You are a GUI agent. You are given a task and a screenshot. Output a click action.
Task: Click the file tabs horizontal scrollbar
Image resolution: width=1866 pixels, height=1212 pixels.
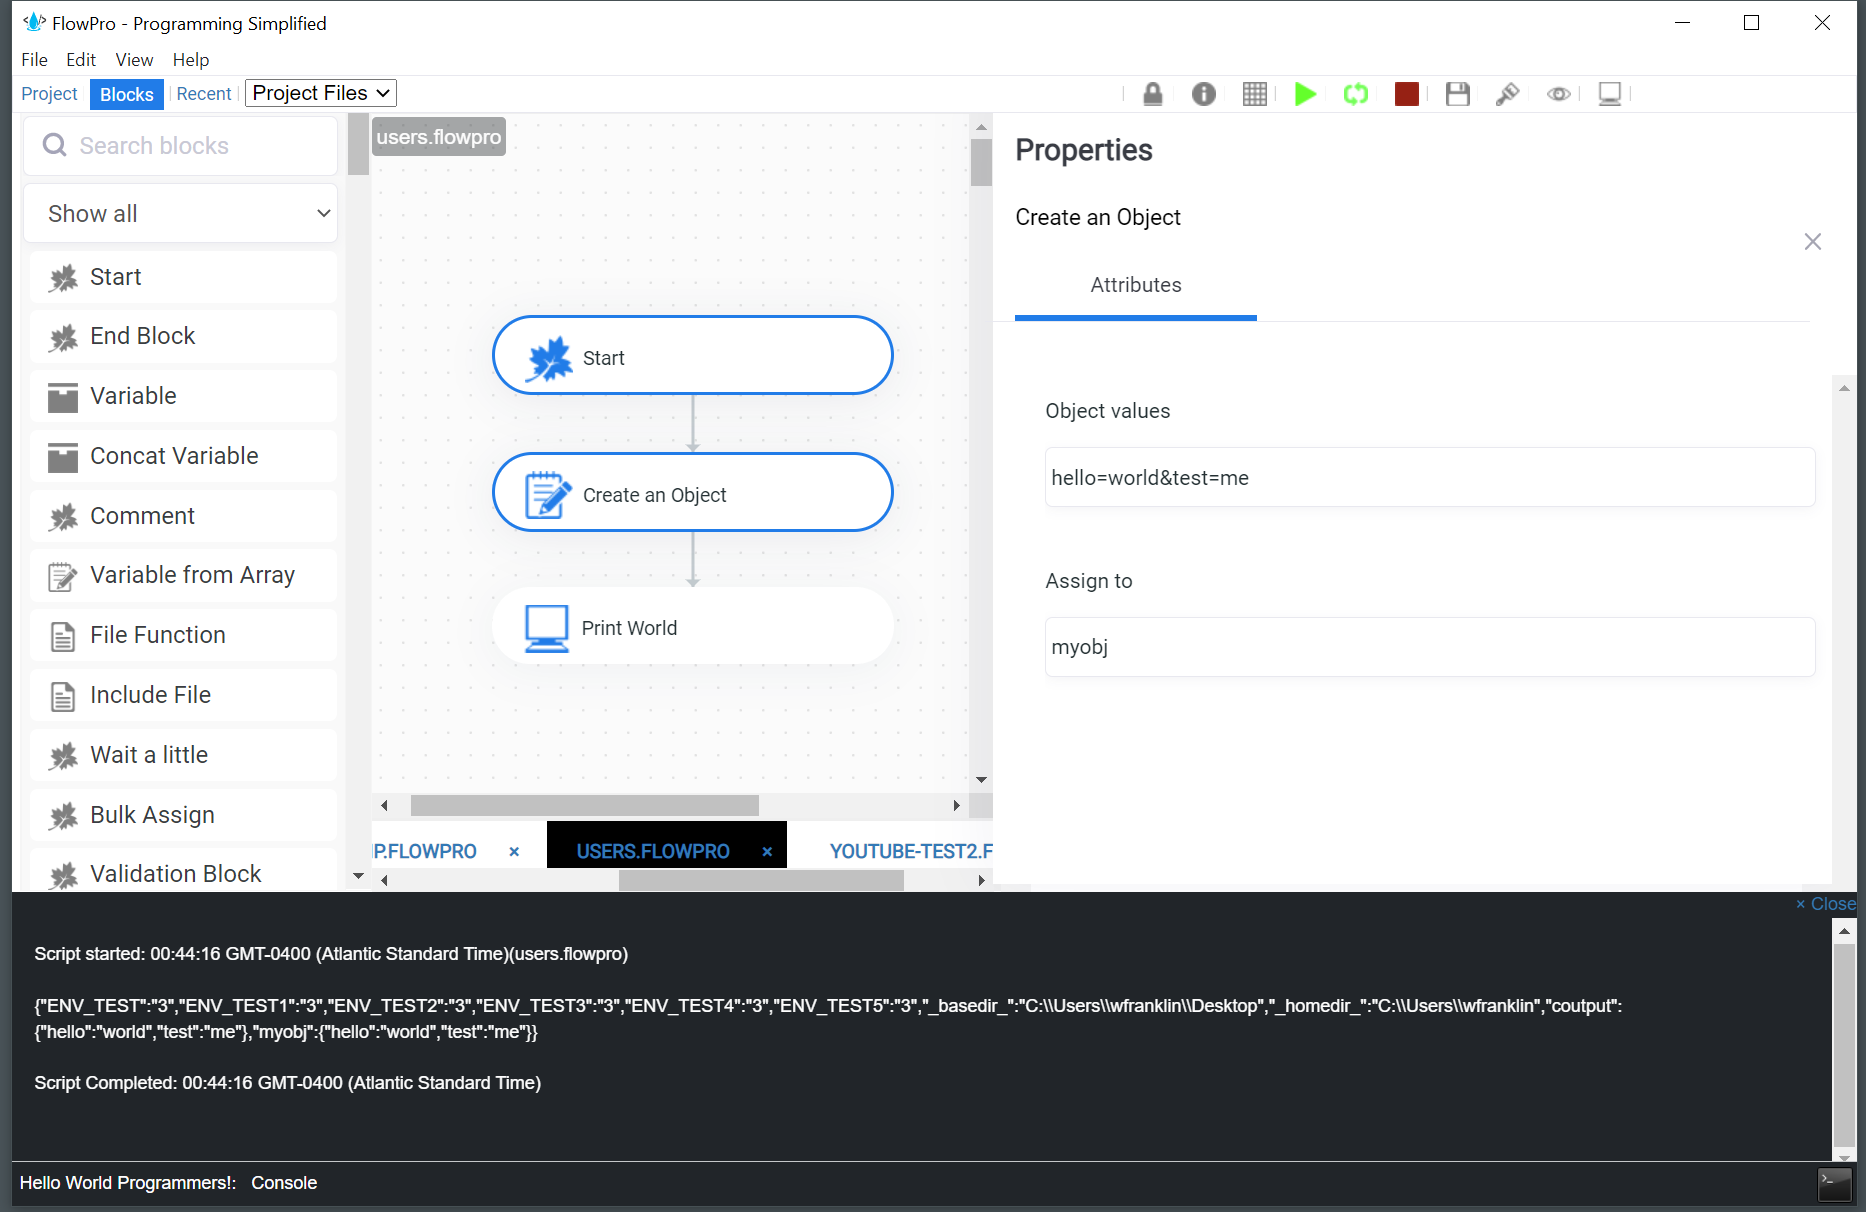[x=761, y=880]
